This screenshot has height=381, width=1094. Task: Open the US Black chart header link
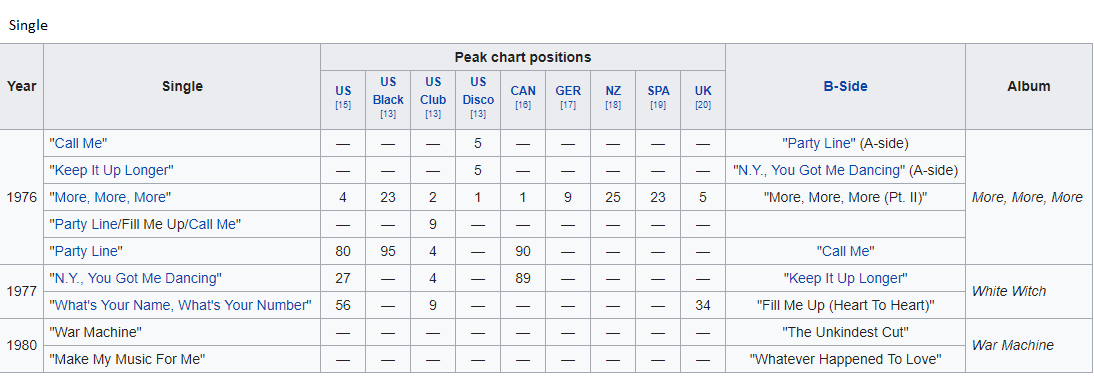click(388, 91)
